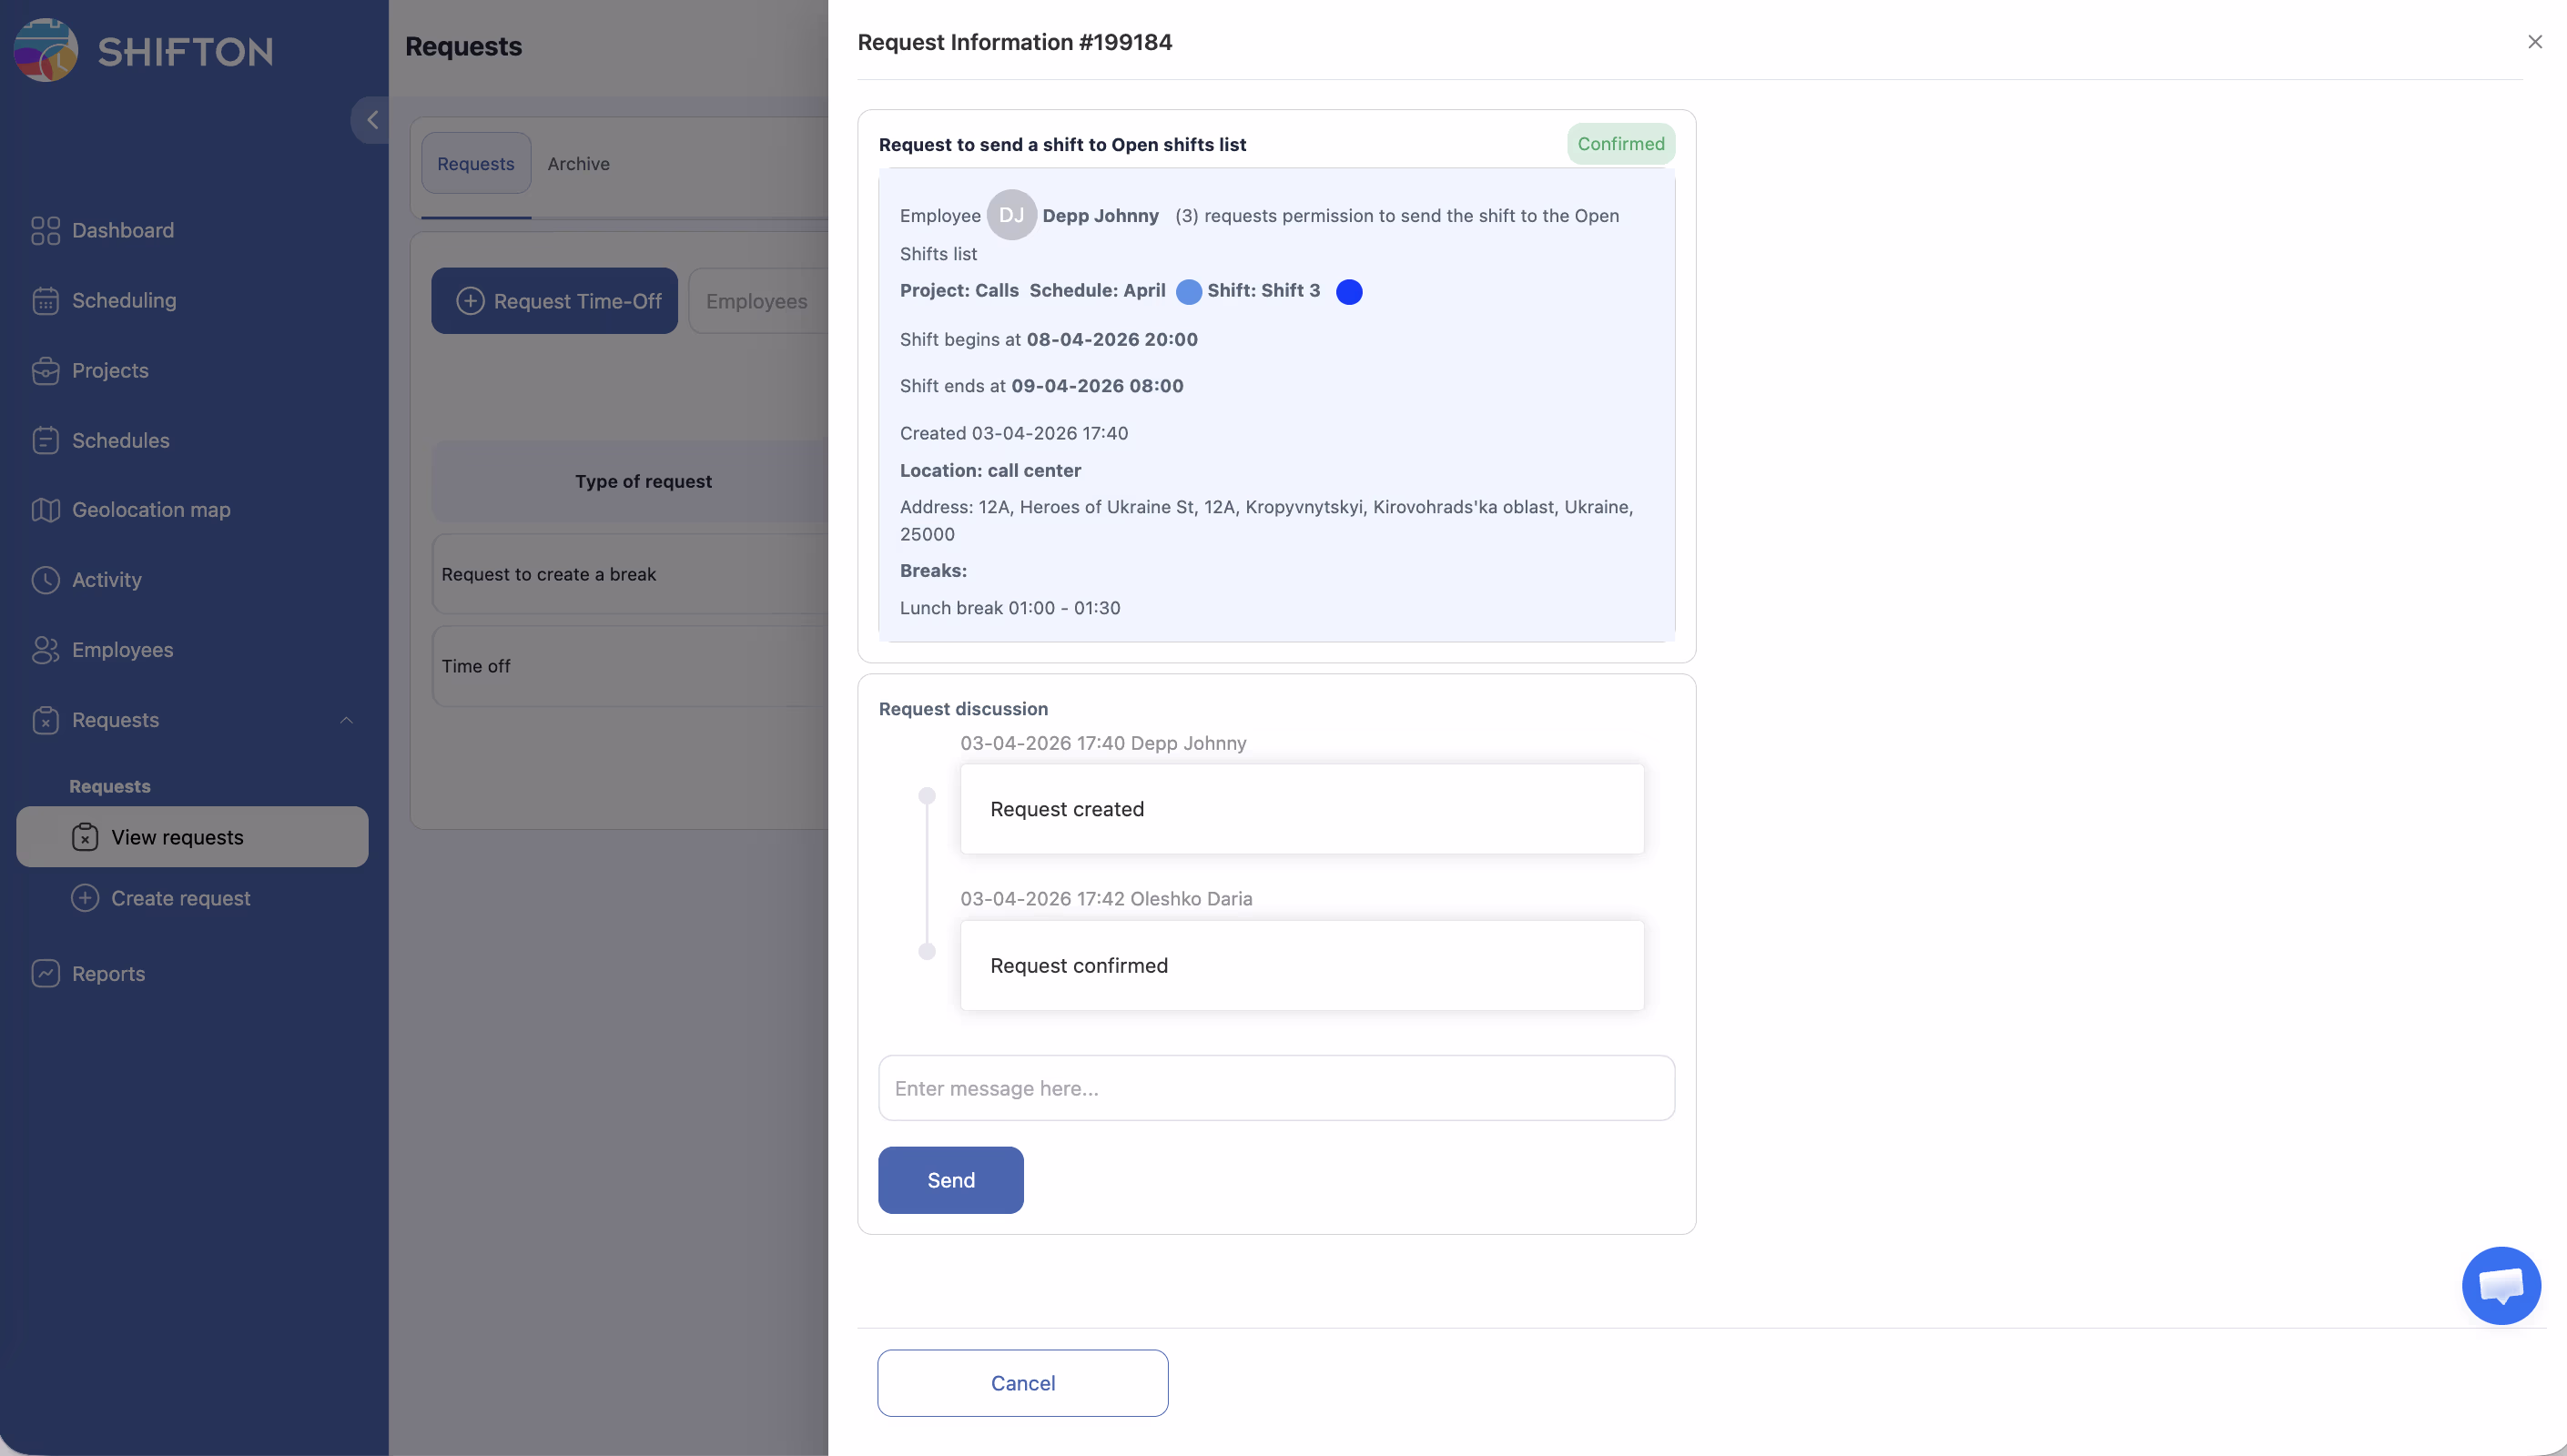Image resolution: width=2567 pixels, height=1456 pixels.
Task: Close the Request Information panel
Action: click(2534, 42)
